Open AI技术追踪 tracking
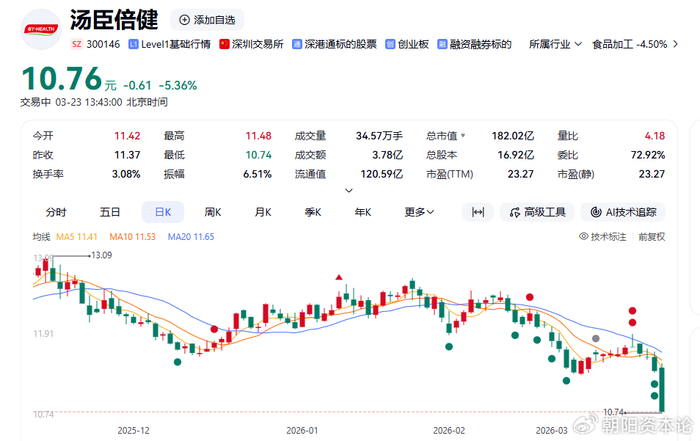 [623, 212]
